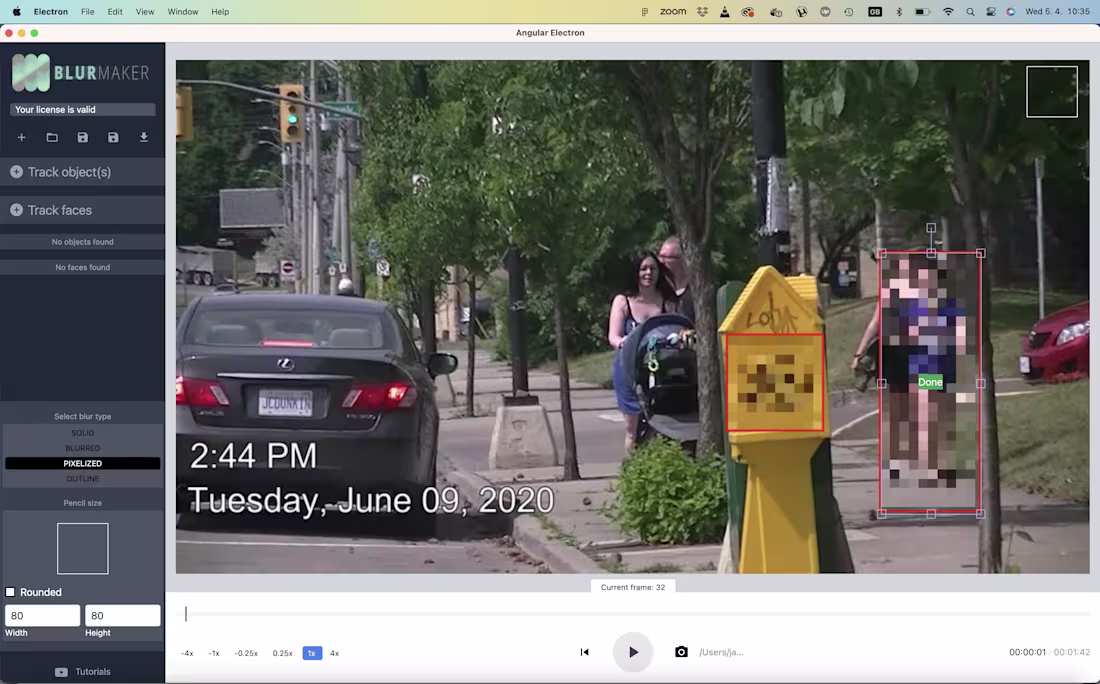Set playback speed to 4x
Image resolution: width=1100 pixels, height=684 pixels.
click(335, 653)
